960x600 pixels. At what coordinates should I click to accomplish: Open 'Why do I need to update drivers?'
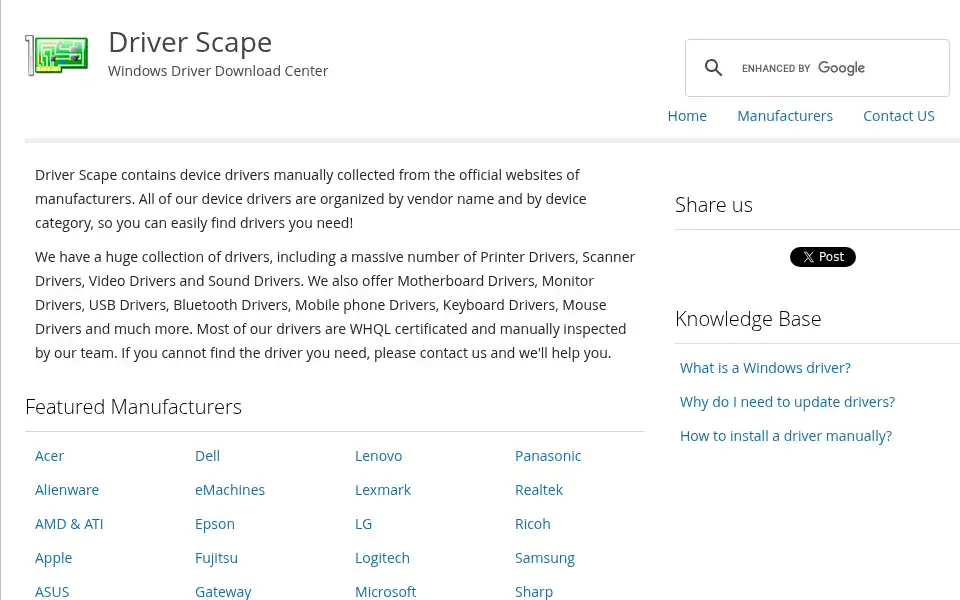coord(787,402)
